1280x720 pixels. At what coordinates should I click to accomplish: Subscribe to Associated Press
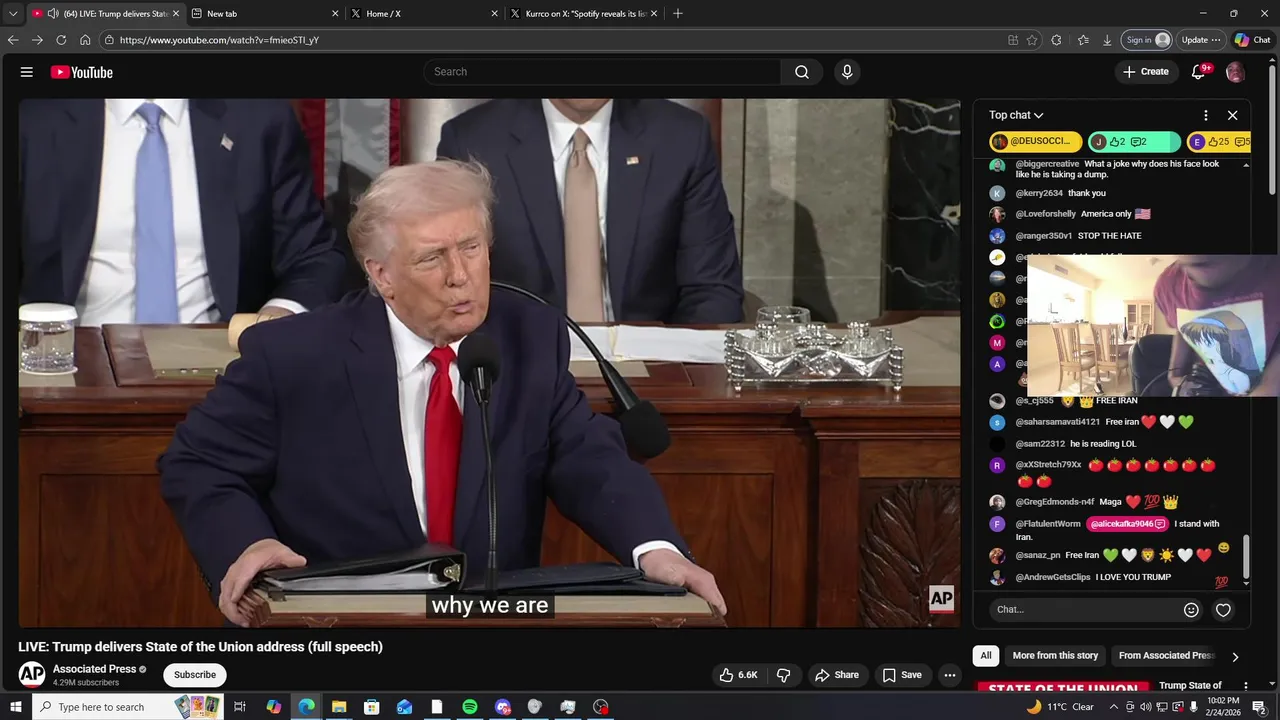pyautogui.click(x=195, y=675)
